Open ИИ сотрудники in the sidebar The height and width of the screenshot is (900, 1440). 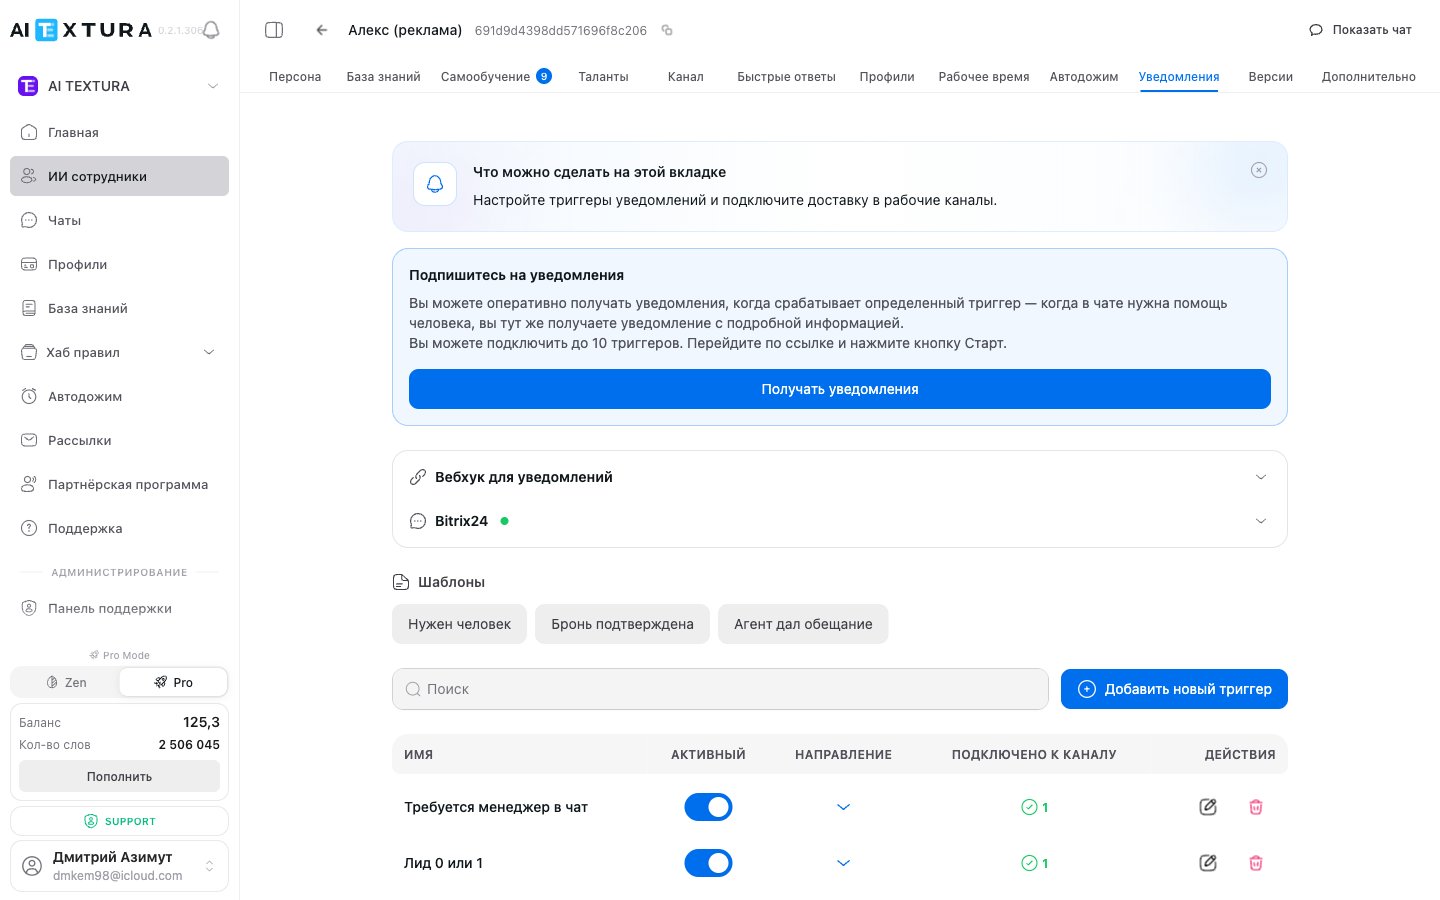click(x=120, y=176)
